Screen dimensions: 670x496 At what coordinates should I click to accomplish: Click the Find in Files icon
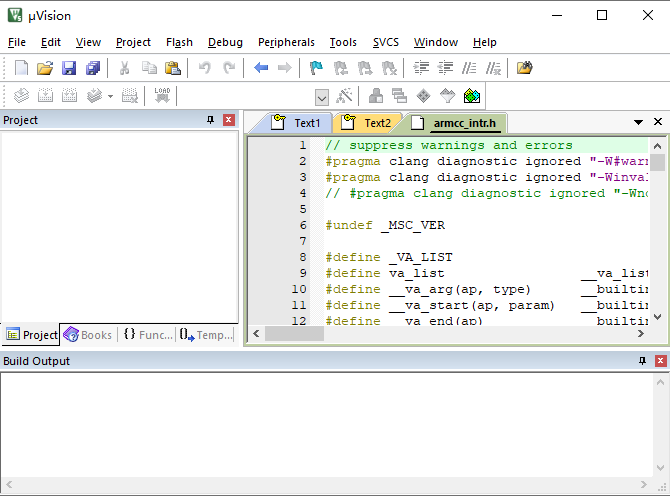pos(524,68)
